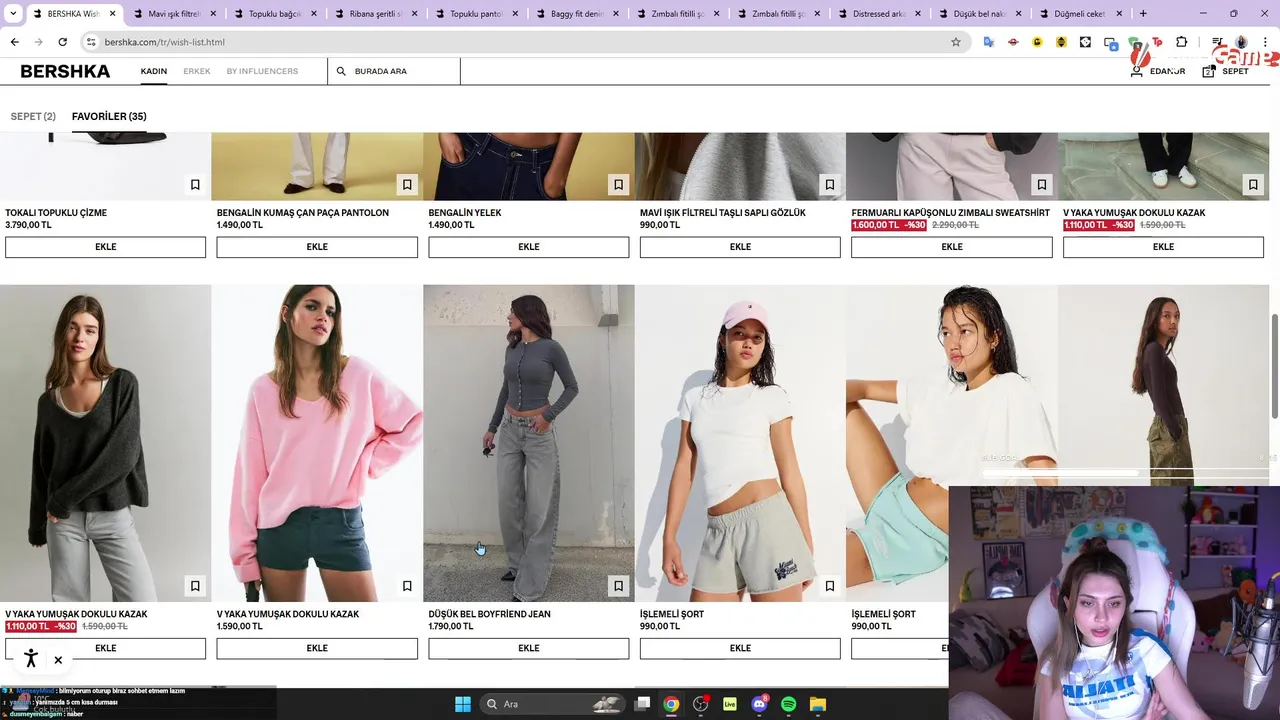Viewport: 1280px width, 720px height.
Task: Add Düşük Bel Boyfriend Jean with EKLE
Action: pyautogui.click(x=528, y=648)
